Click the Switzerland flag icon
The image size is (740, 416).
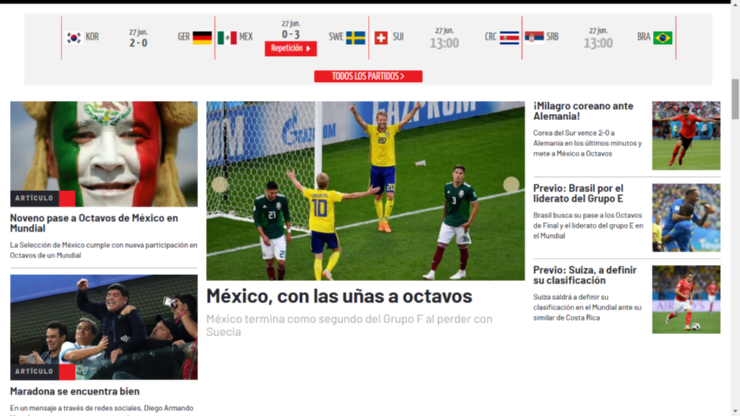point(381,38)
